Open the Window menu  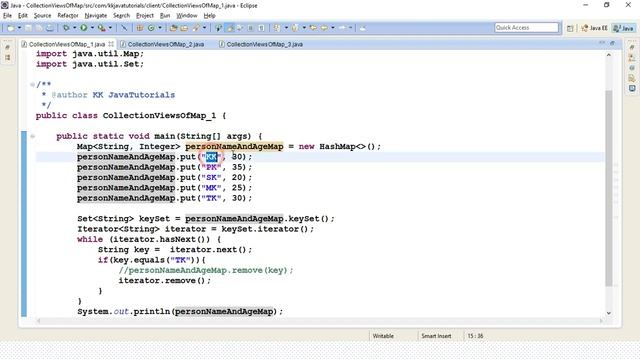[x=187, y=16]
